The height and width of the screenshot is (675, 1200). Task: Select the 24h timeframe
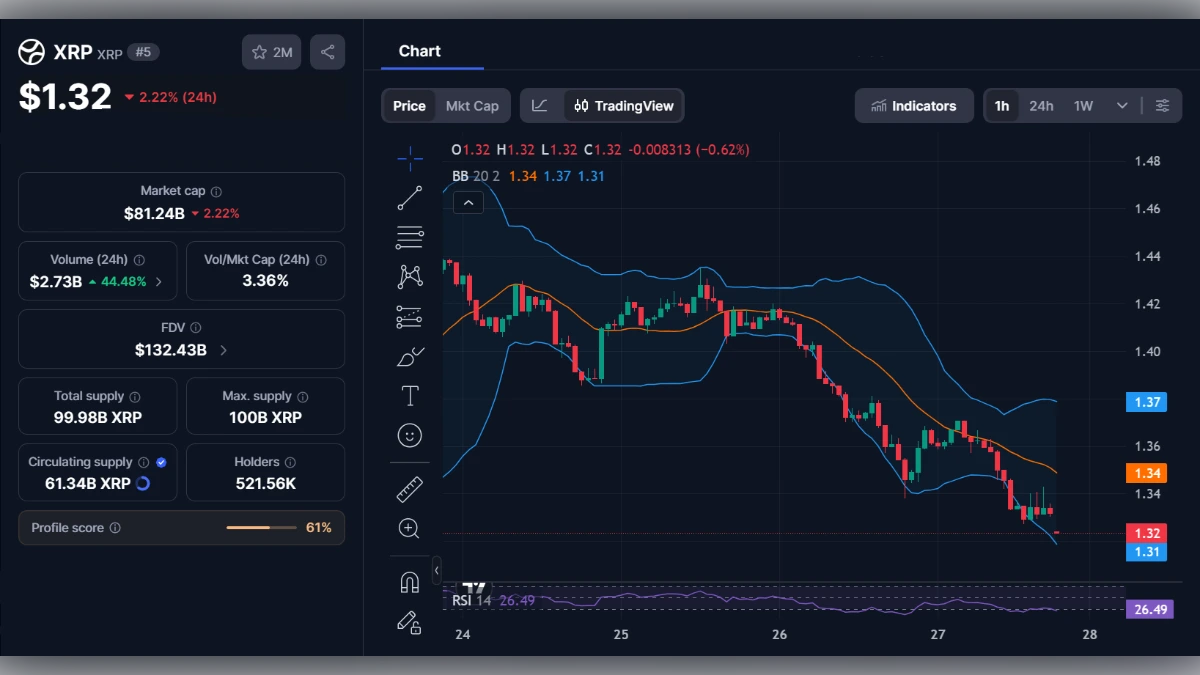(1040, 105)
